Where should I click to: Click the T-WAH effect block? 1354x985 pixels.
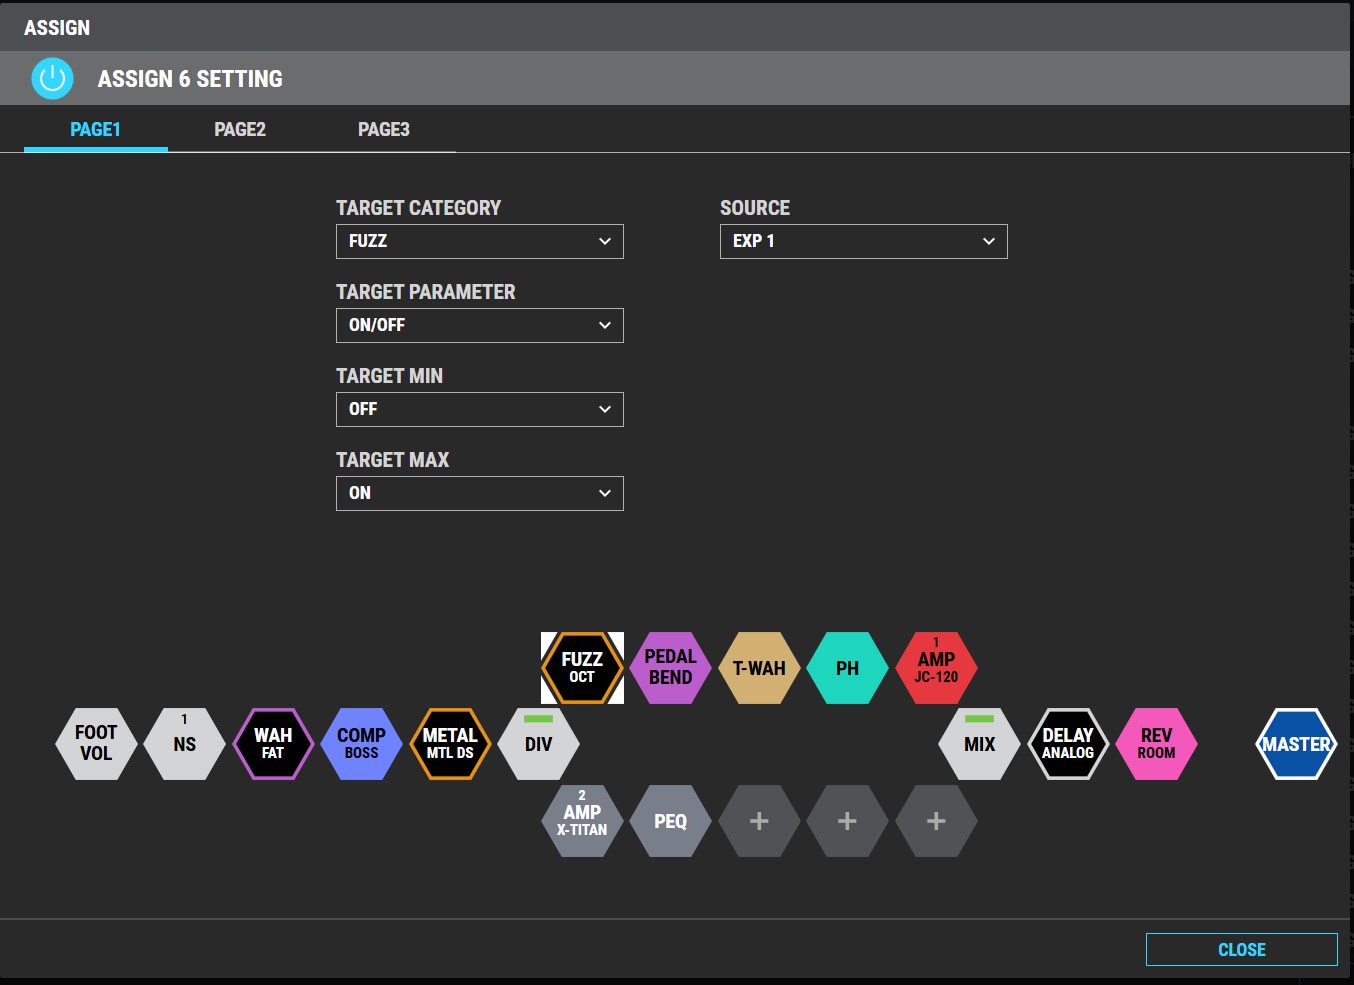[x=759, y=668]
